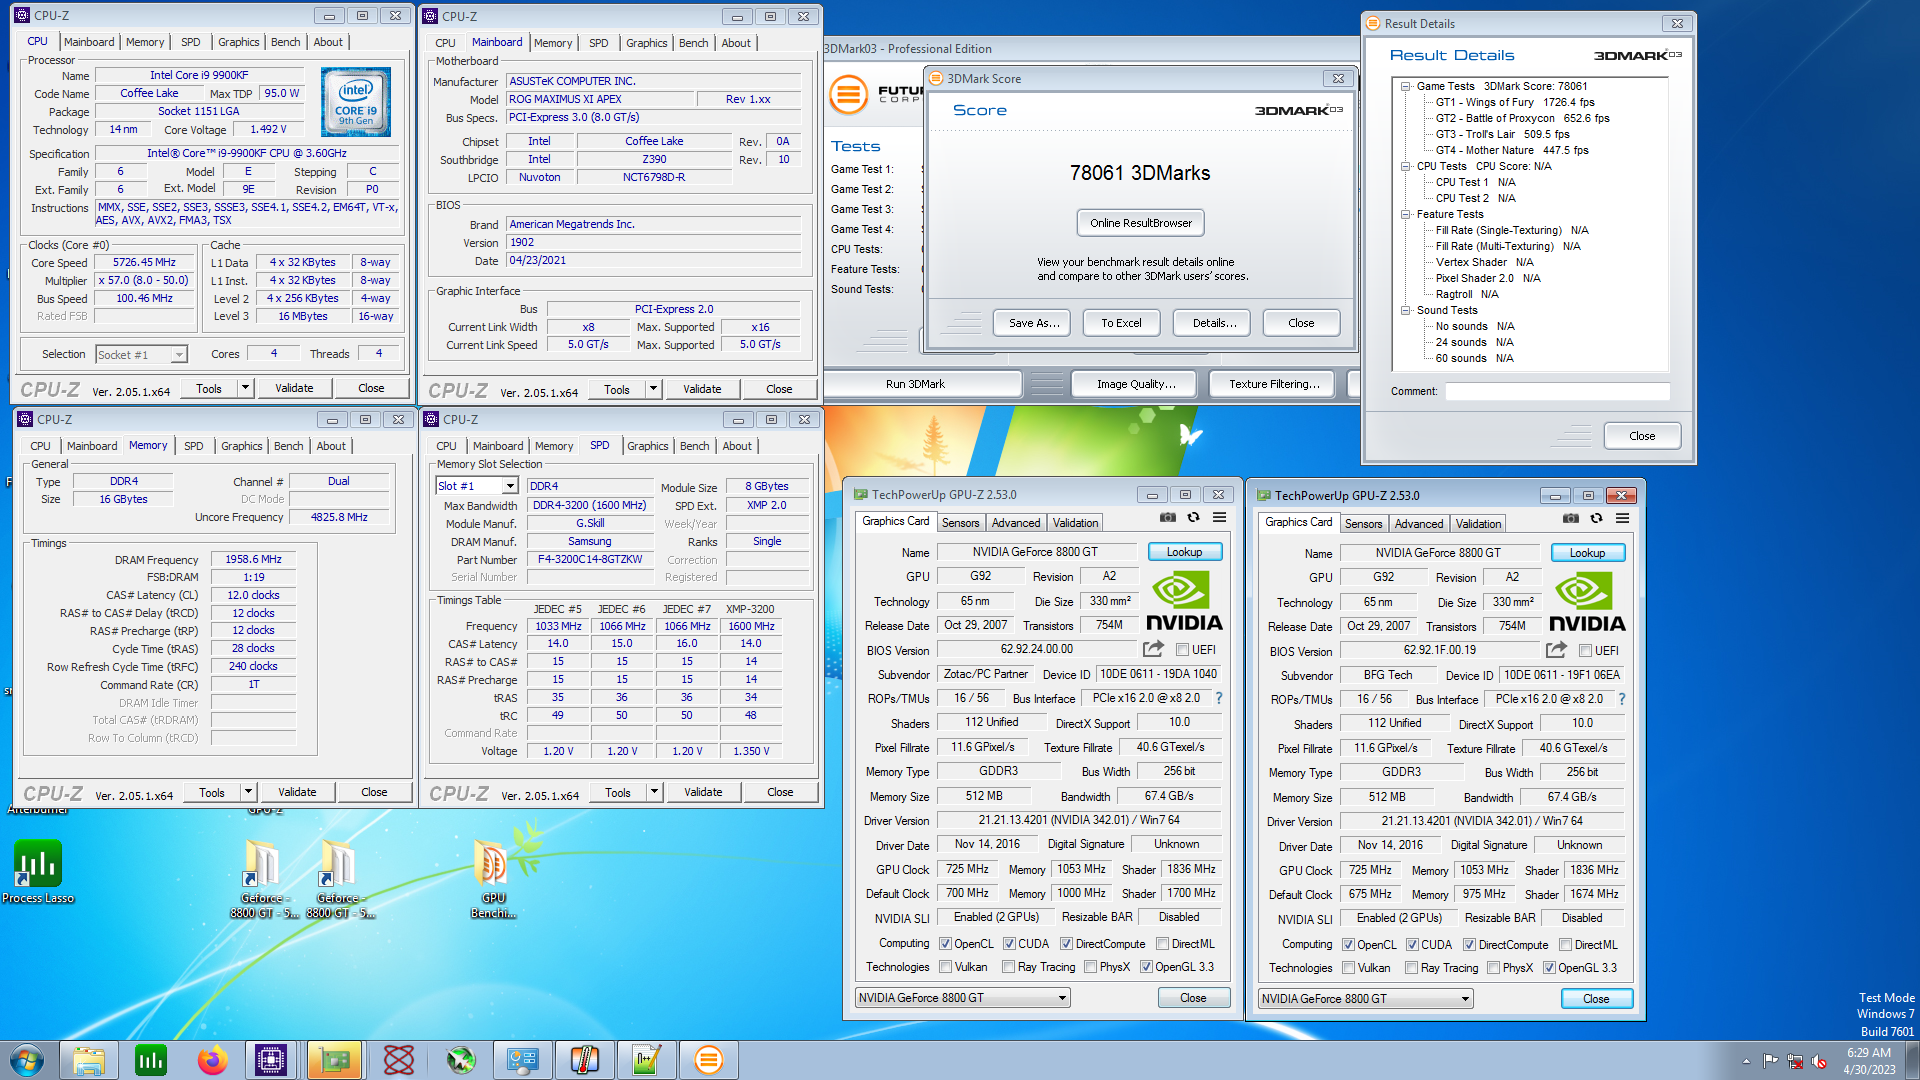Click the screenshot camera icon in right GPU-Z window
1920x1080 pixels.
1570,519
